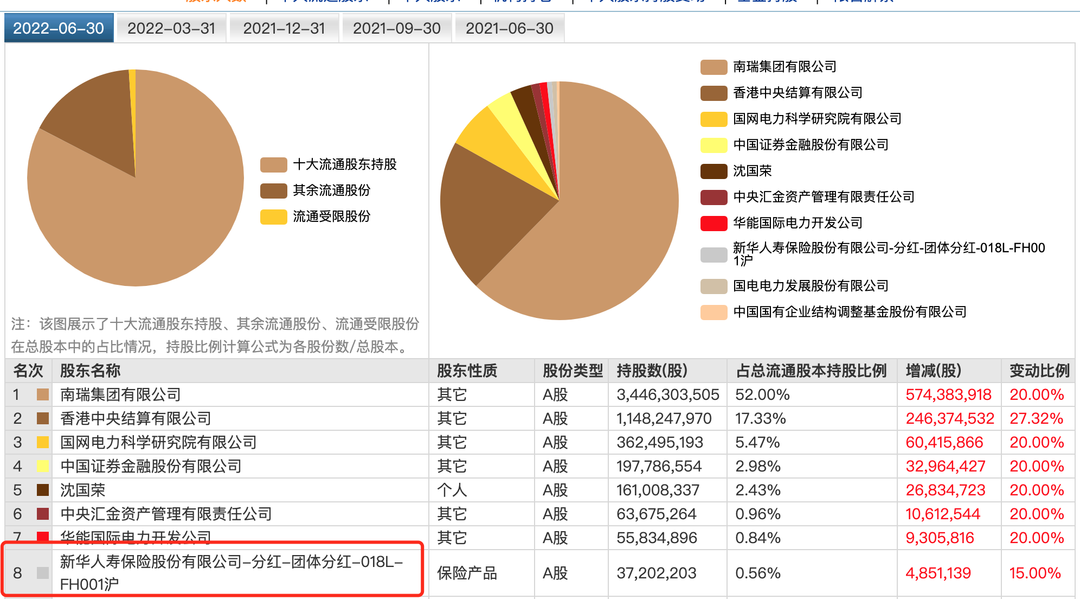This screenshot has width=1080, height=599.
Task: Click the row 6 maroon color marker
Action: 43,514
